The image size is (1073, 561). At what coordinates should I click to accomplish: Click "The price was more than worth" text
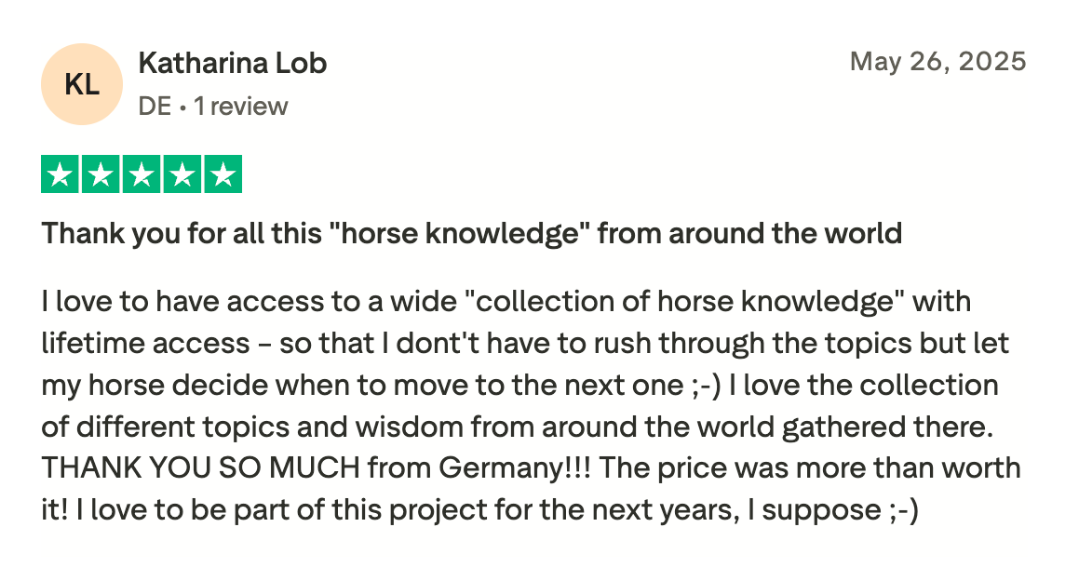click(810, 468)
